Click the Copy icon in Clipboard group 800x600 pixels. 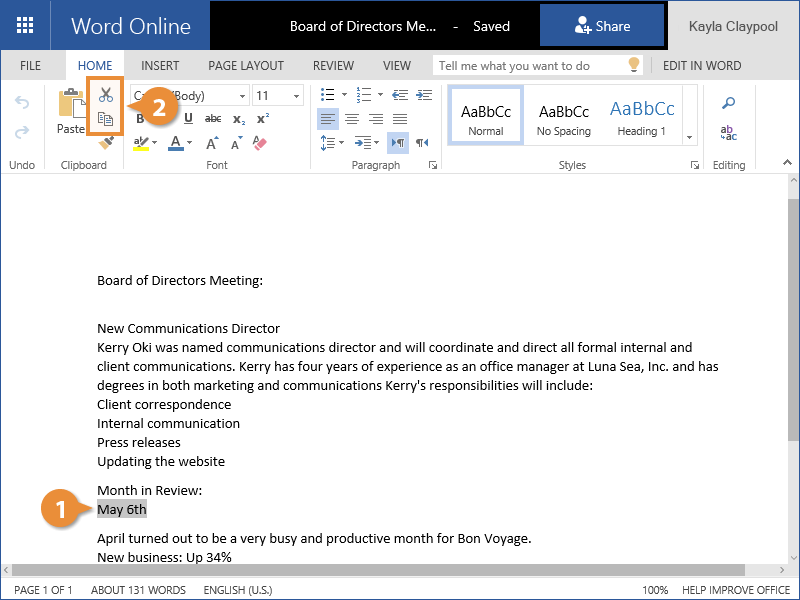tap(105, 120)
